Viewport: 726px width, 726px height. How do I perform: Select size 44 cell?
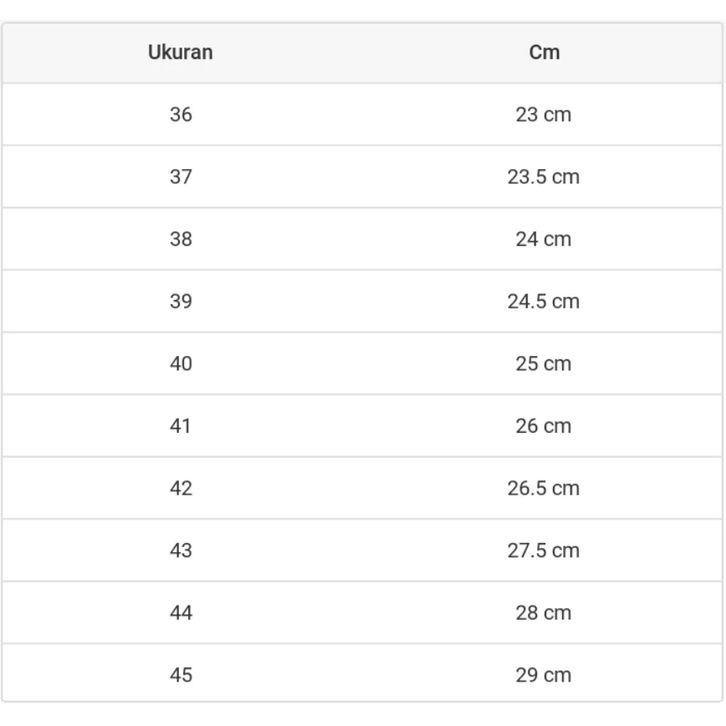point(180,613)
